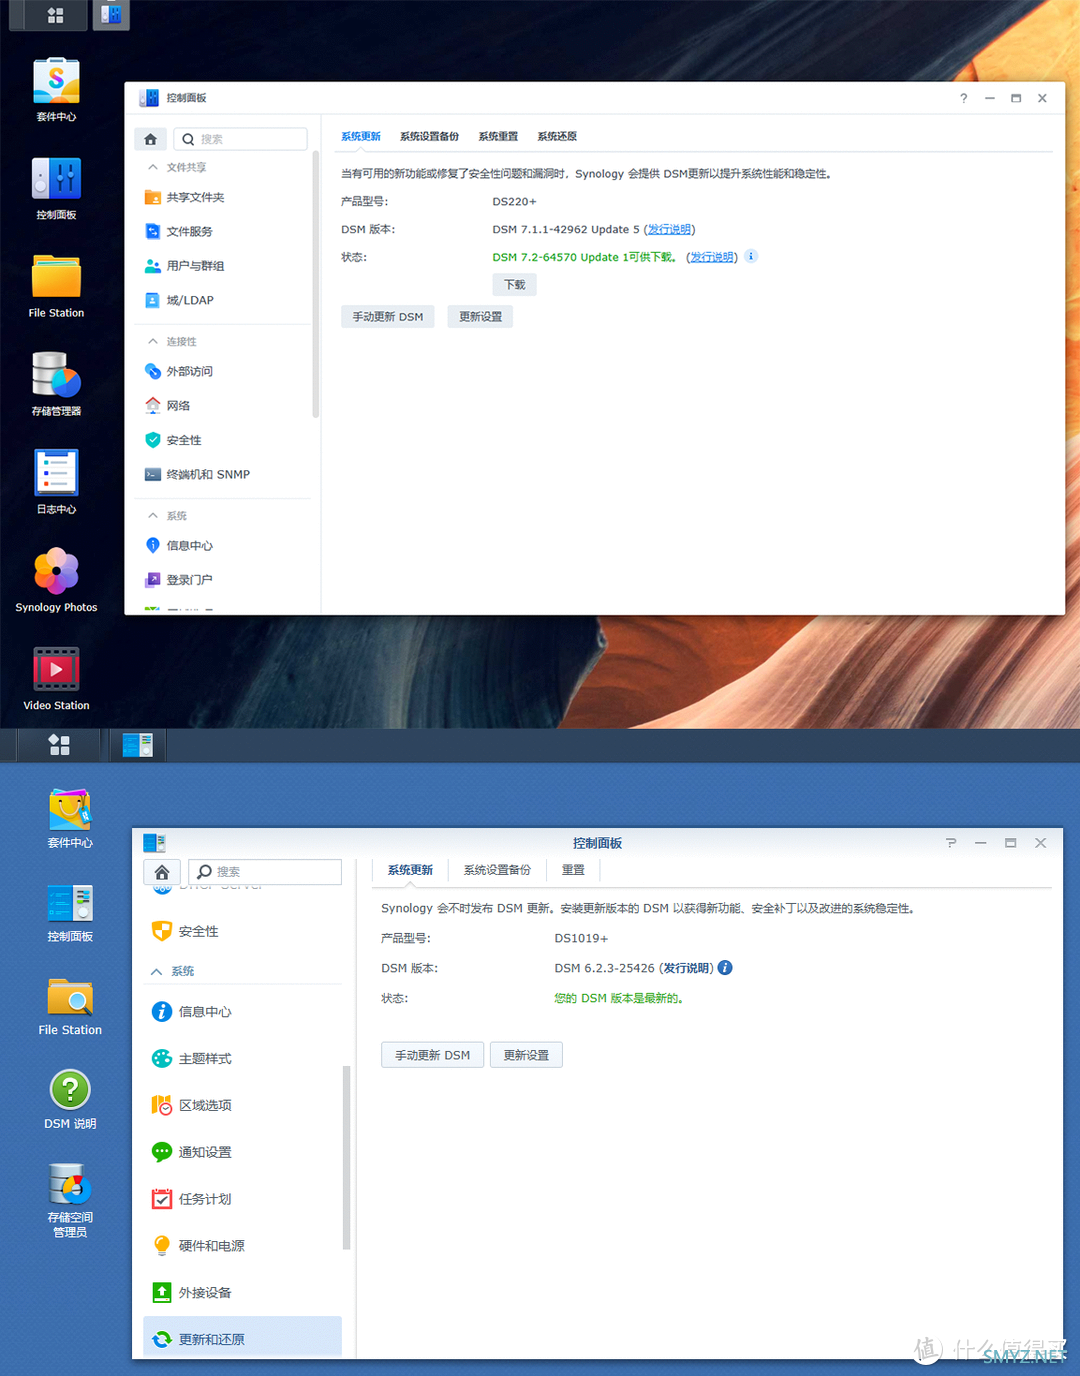This screenshot has width=1080, height=1376.
Task: Open Storage Manager icon on DSM 6 desktop
Action: click(70, 1185)
